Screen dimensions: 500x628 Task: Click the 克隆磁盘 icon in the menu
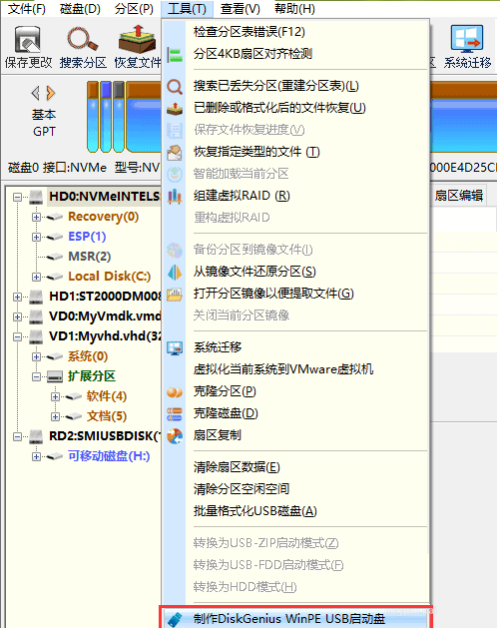(175, 414)
